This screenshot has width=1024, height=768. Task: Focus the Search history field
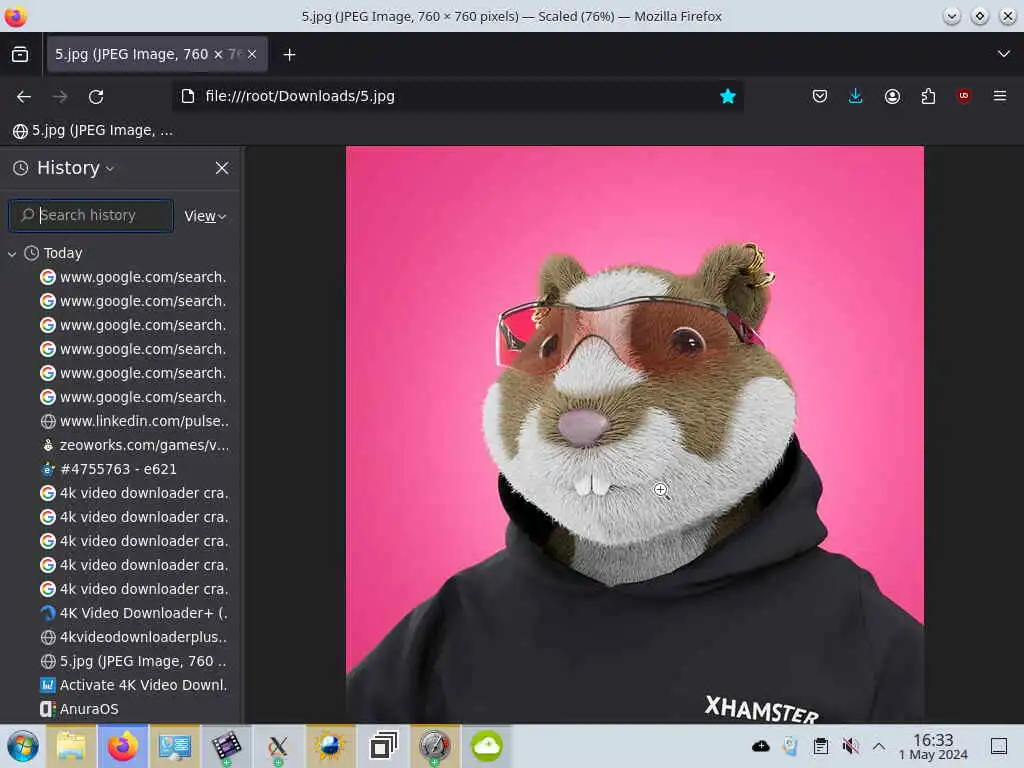click(x=91, y=216)
